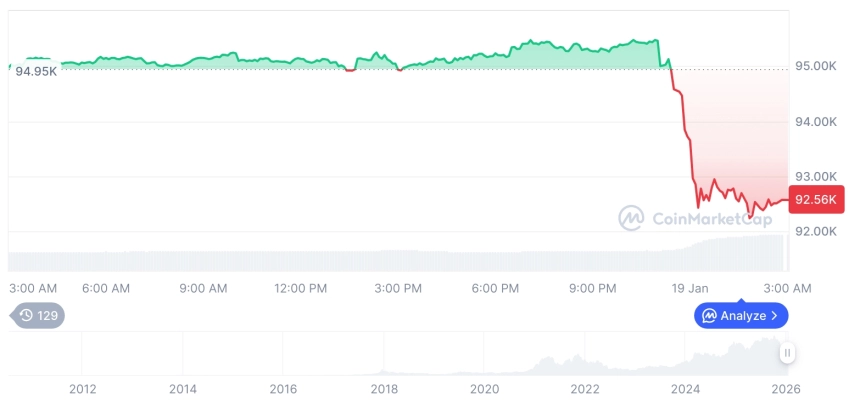The width and height of the screenshot is (860, 401).
Task: Click the 12:00 PM time axis label
Action: [301, 288]
